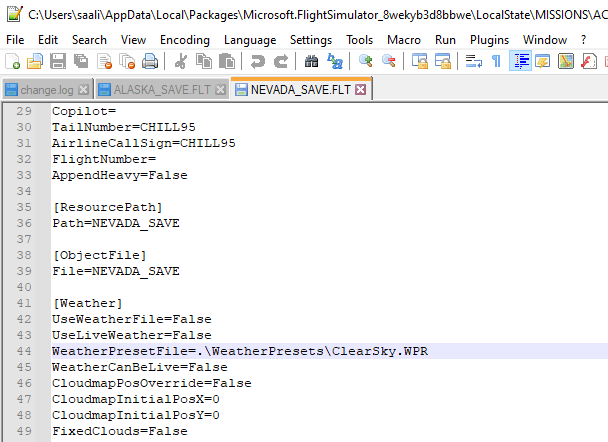Click the user-defined language icon

tap(543, 61)
